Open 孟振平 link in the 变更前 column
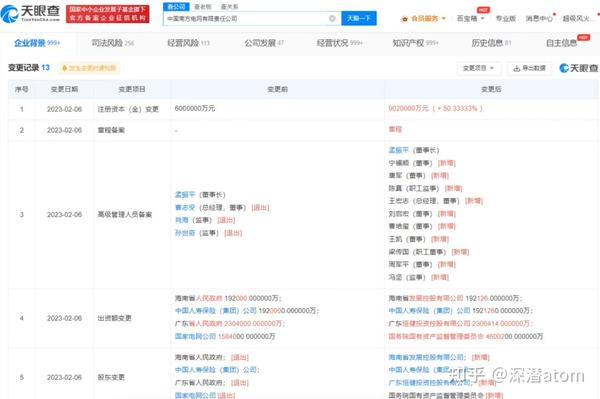The image size is (600, 399). (x=185, y=195)
